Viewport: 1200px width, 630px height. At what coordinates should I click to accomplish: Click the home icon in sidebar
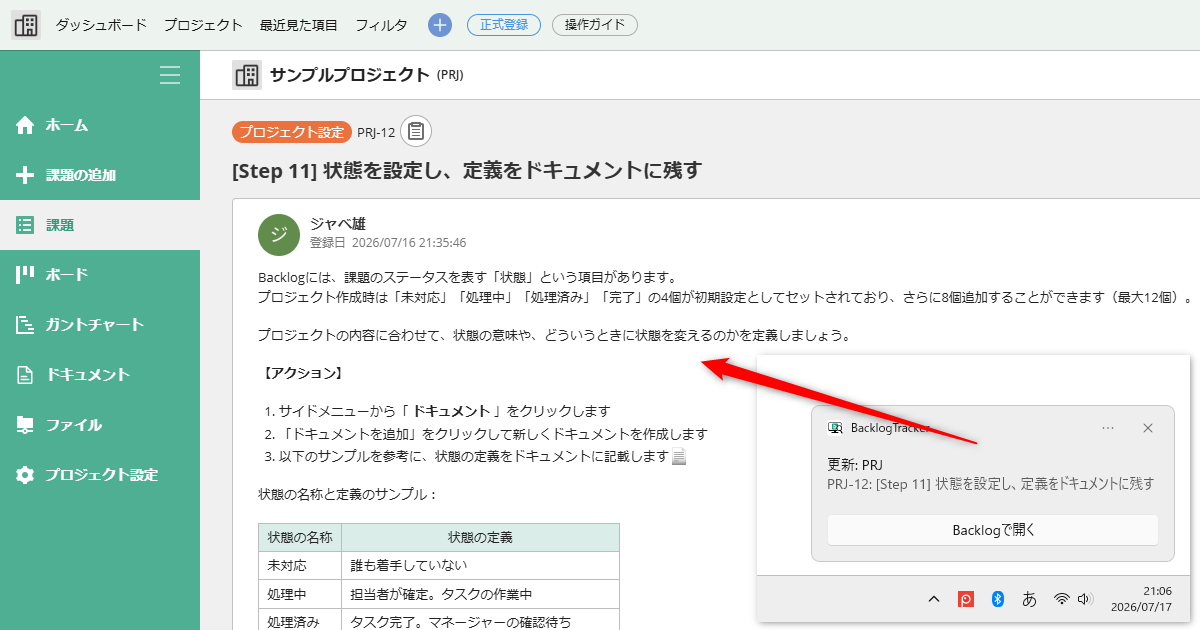pos(25,125)
